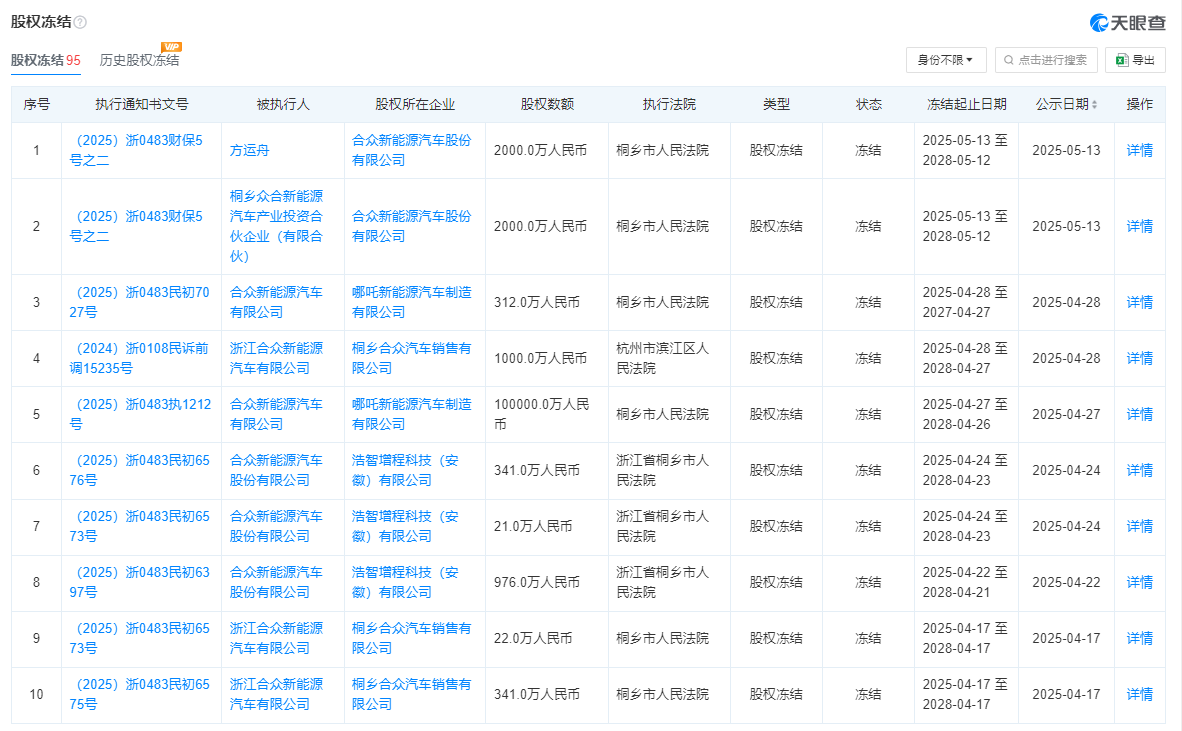Click the VIP badge above 历史股权冻结
1182x731 pixels.
172,46
